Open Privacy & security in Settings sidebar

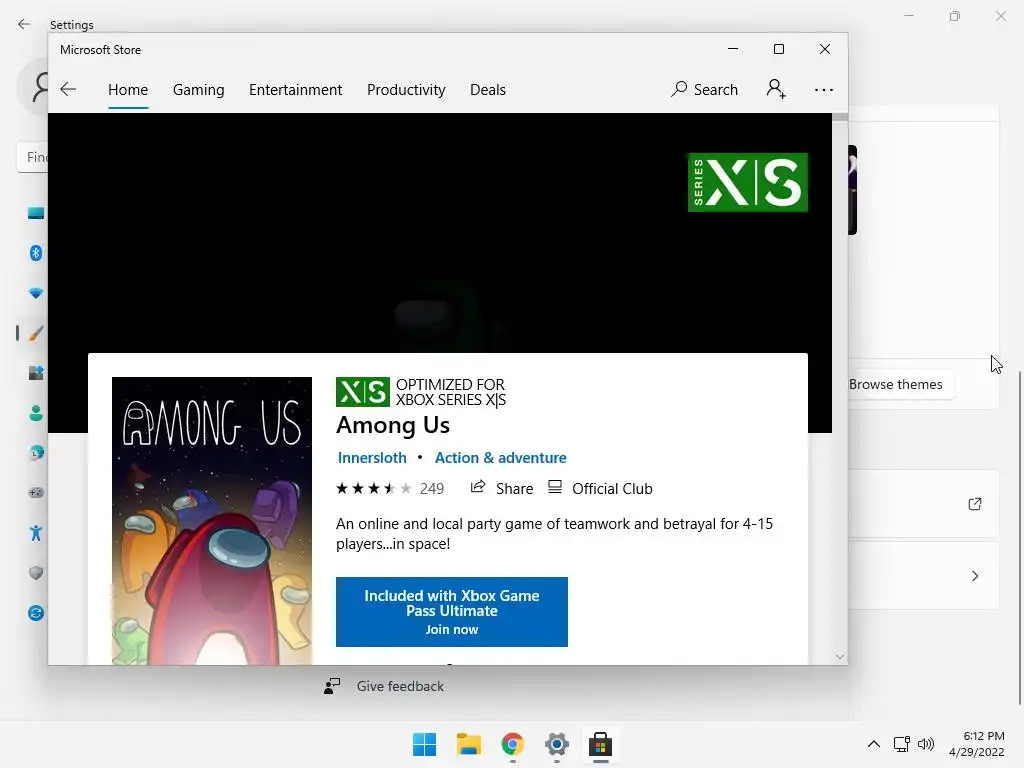tap(36, 573)
